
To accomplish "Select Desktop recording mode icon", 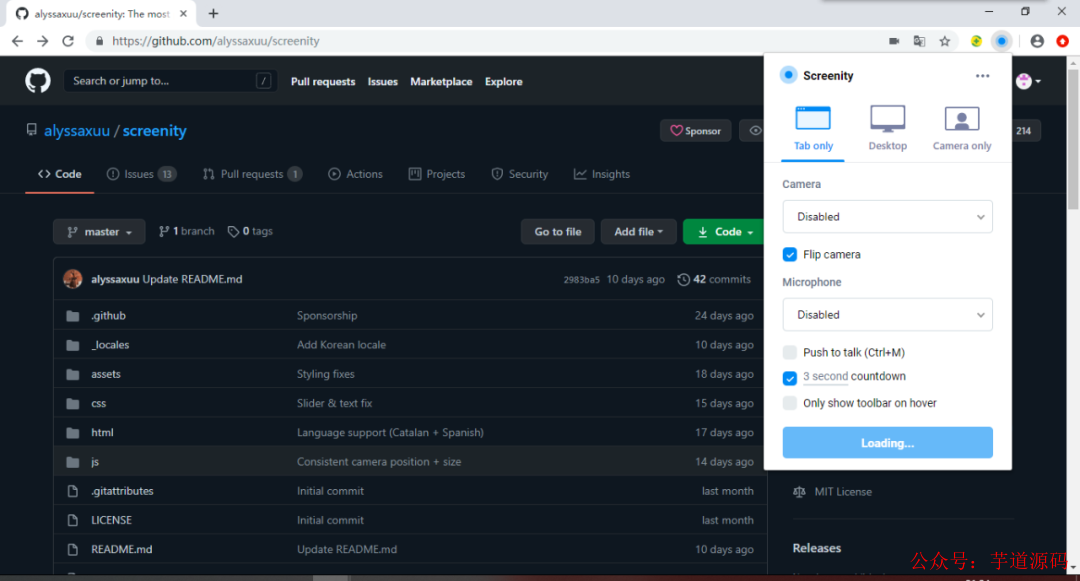I will point(887,118).
